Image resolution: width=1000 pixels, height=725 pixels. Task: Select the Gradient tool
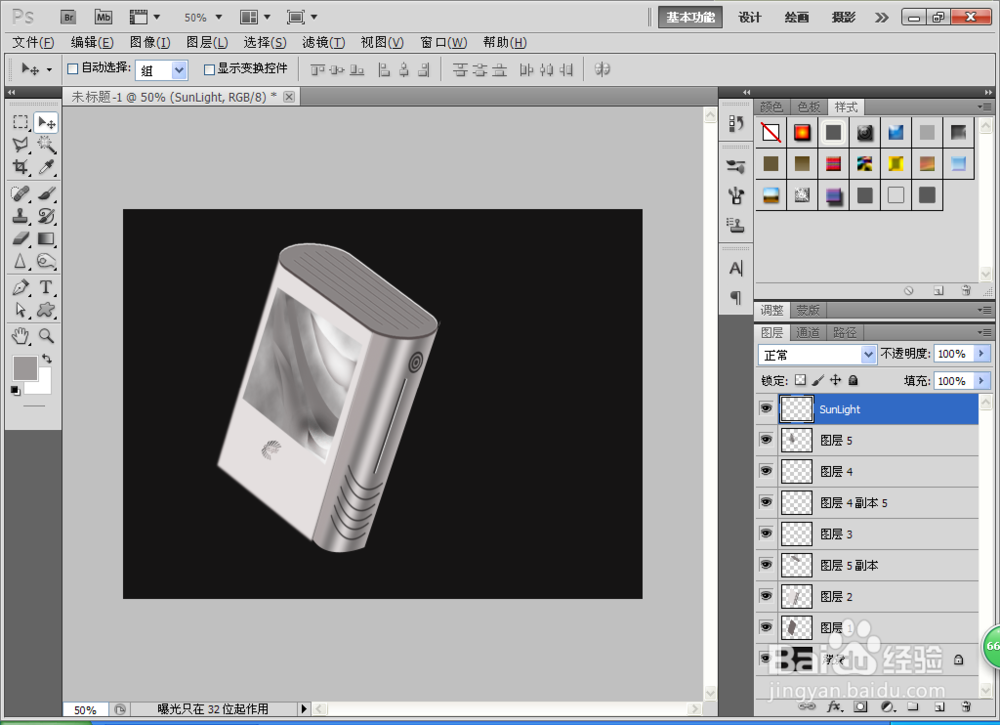click(46, 238)
